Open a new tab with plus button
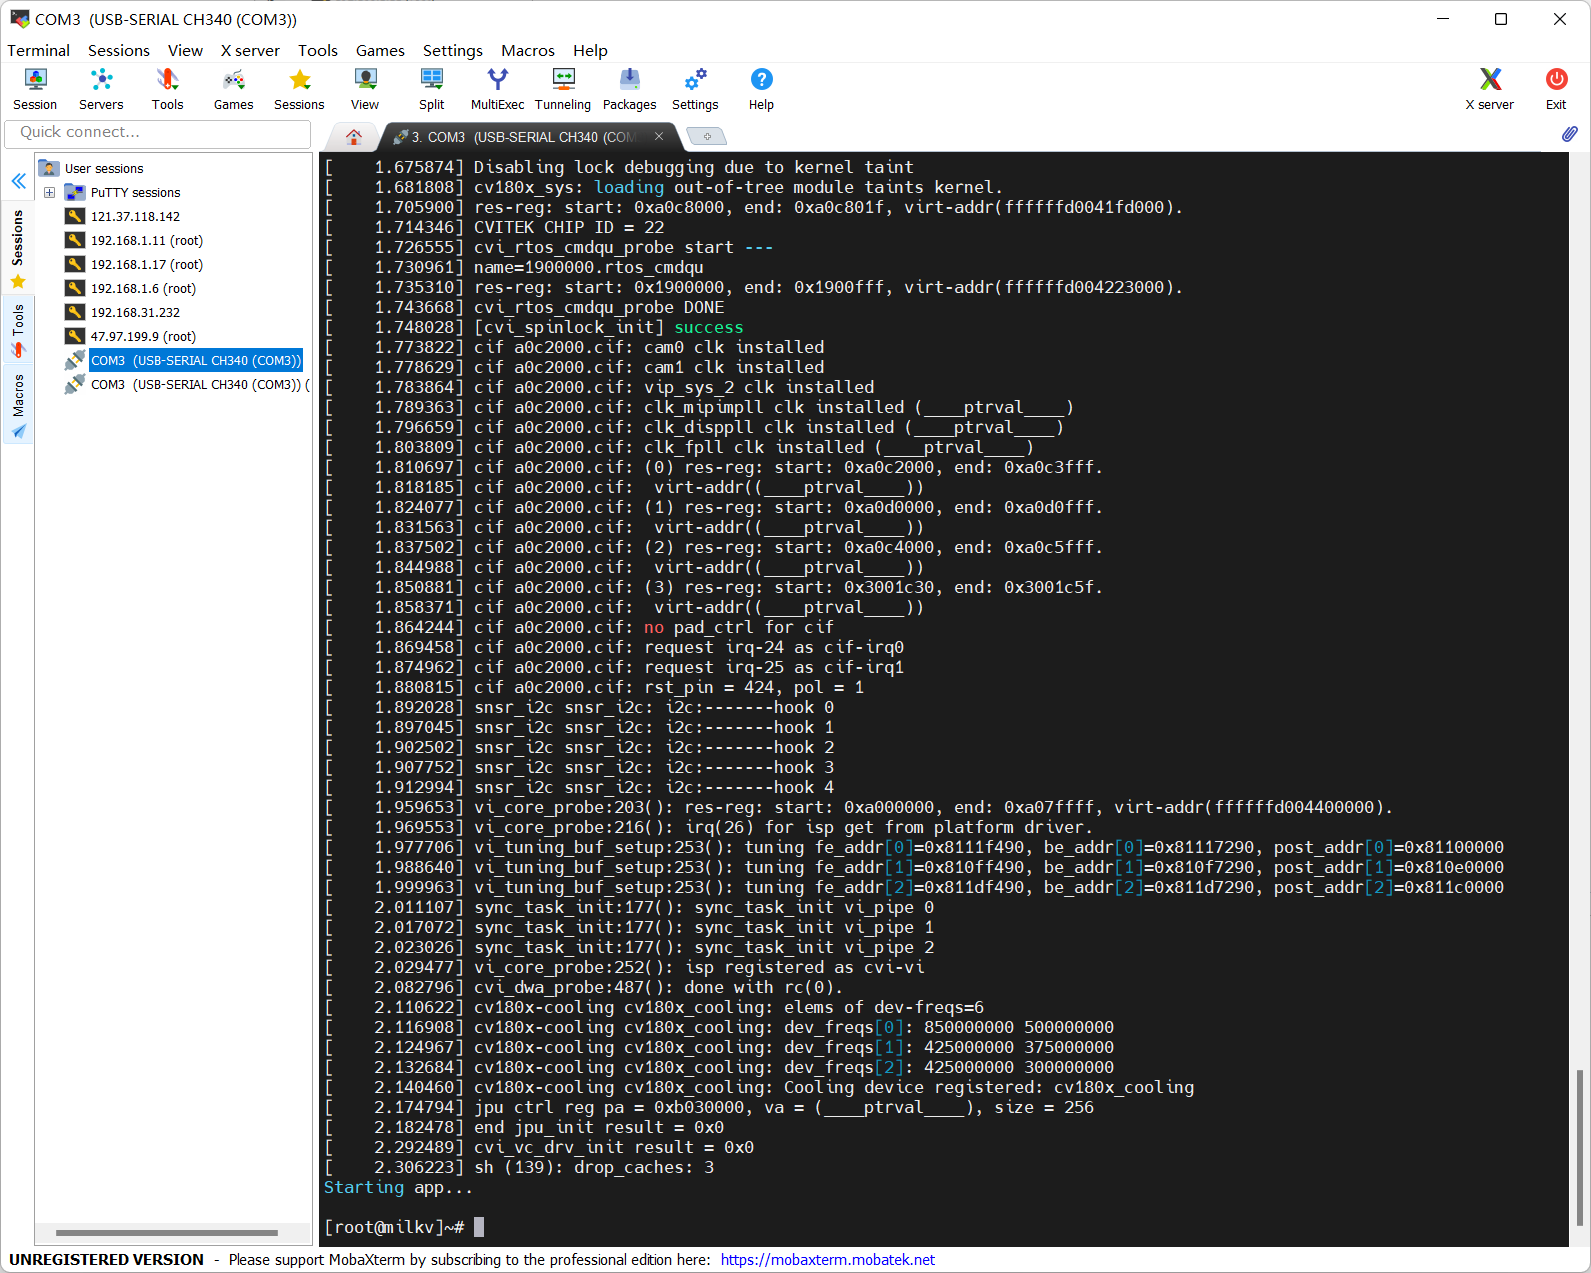Image resolution: width=1591 pixels, height=1273 pixels. coord(707,136)
